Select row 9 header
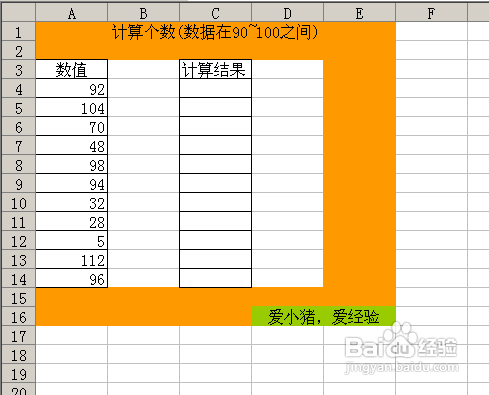 click(x=19, y=184)
